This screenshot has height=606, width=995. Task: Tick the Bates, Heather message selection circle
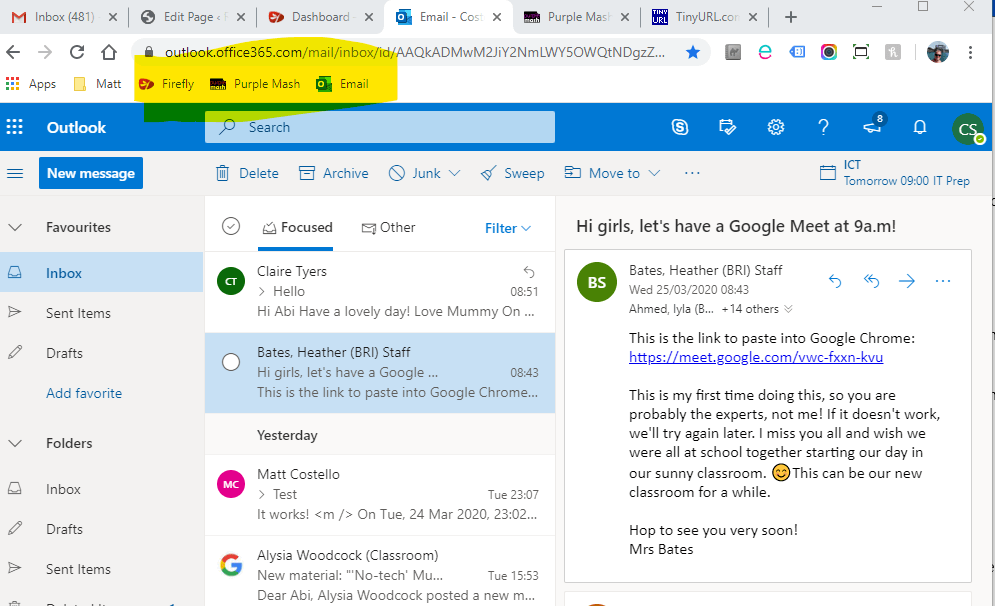coord(231,362)
